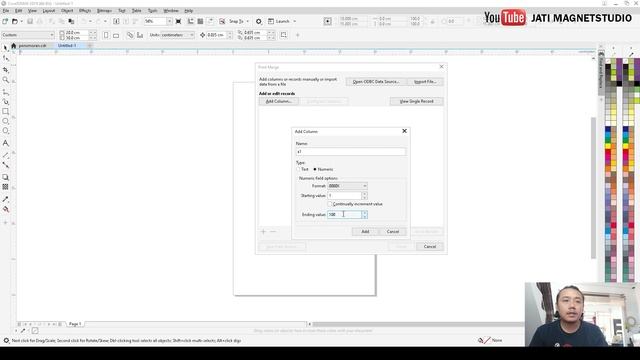
Task: Select the Pick tool in the toolbox
Action: tap(5, 48)
